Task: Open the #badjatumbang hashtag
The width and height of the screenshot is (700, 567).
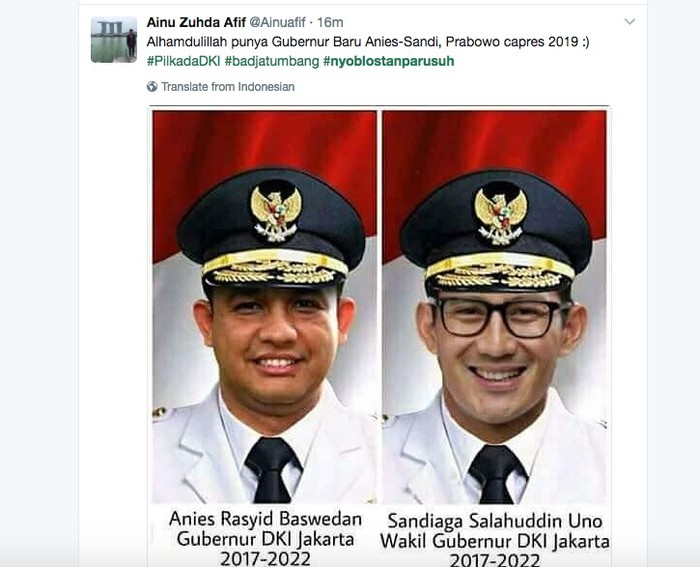Action: [272, 61]
